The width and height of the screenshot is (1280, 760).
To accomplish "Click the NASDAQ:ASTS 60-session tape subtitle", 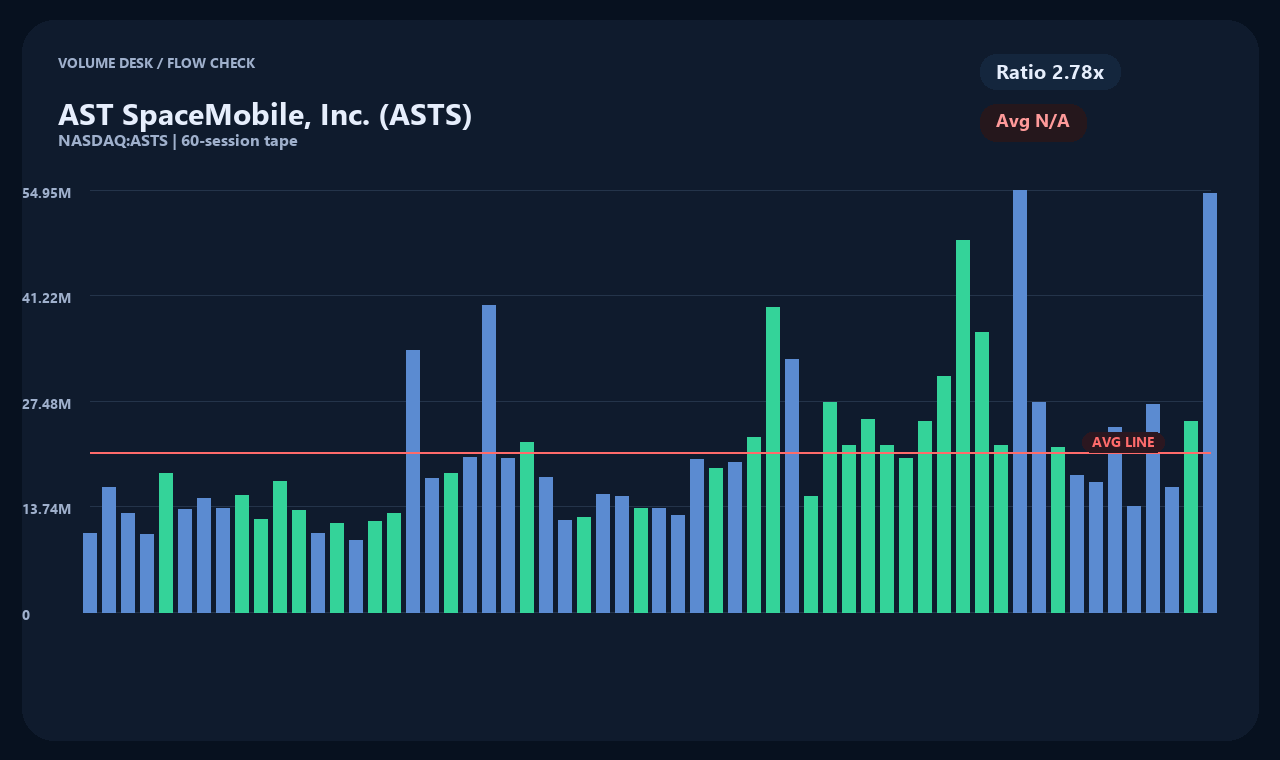I will click(x=178, y=141).
